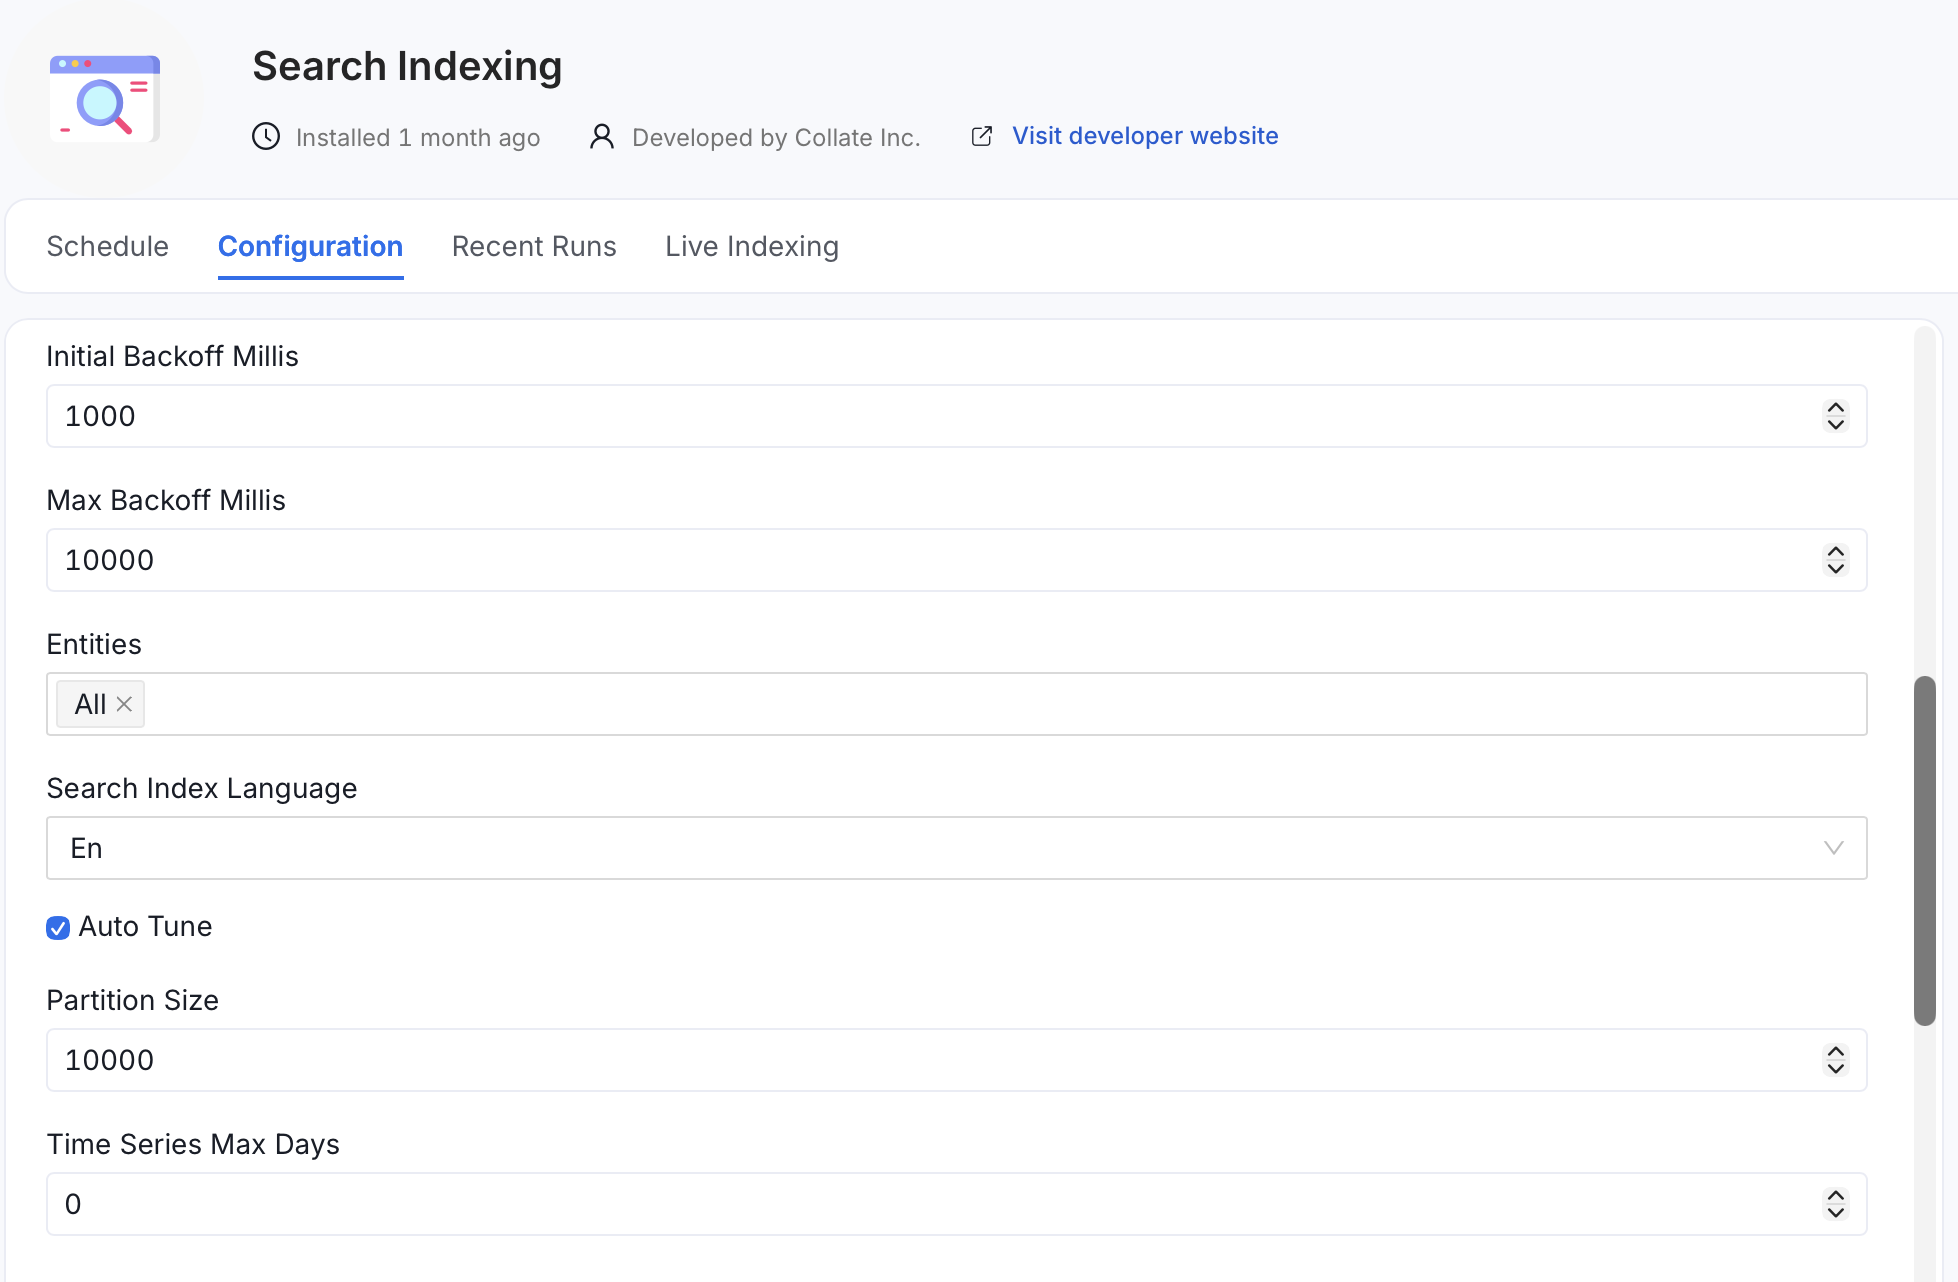Open Visit developer website link
The image size is (1958, 1282).
pyautogui.click(x=1145, y=136)
